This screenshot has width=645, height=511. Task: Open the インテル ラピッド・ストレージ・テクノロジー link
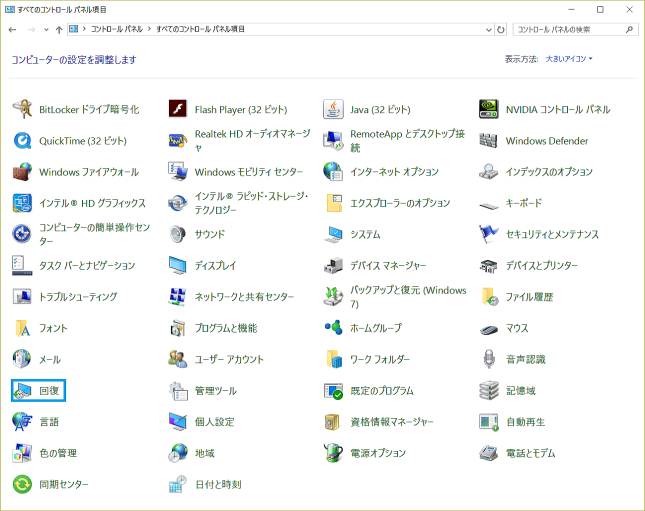click(251, 203)
